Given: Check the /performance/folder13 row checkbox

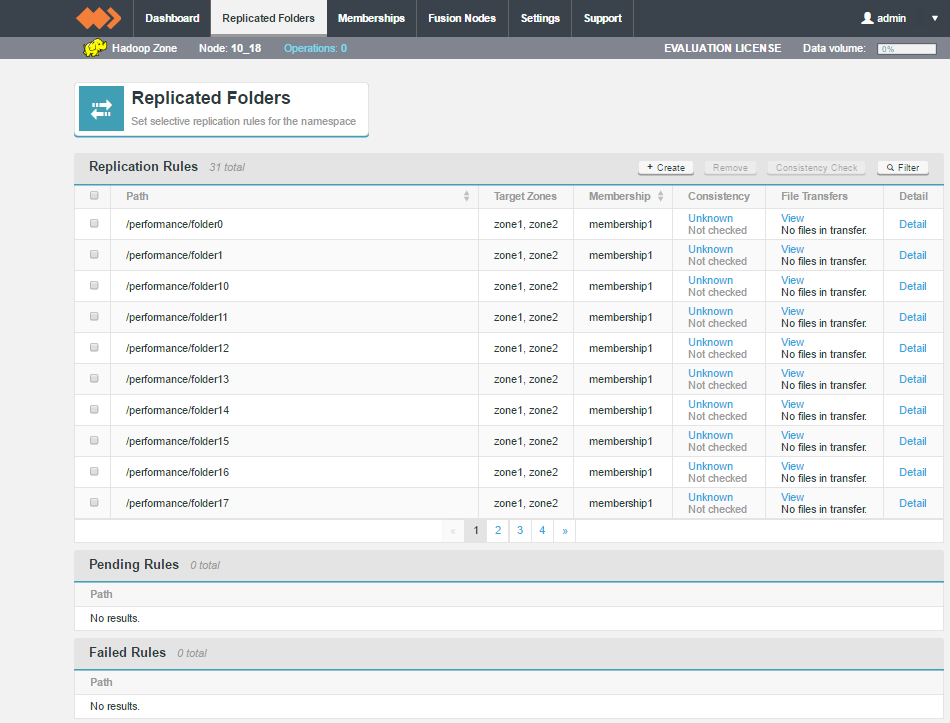Looking at the screenshot, I should (x=94, y=378).
